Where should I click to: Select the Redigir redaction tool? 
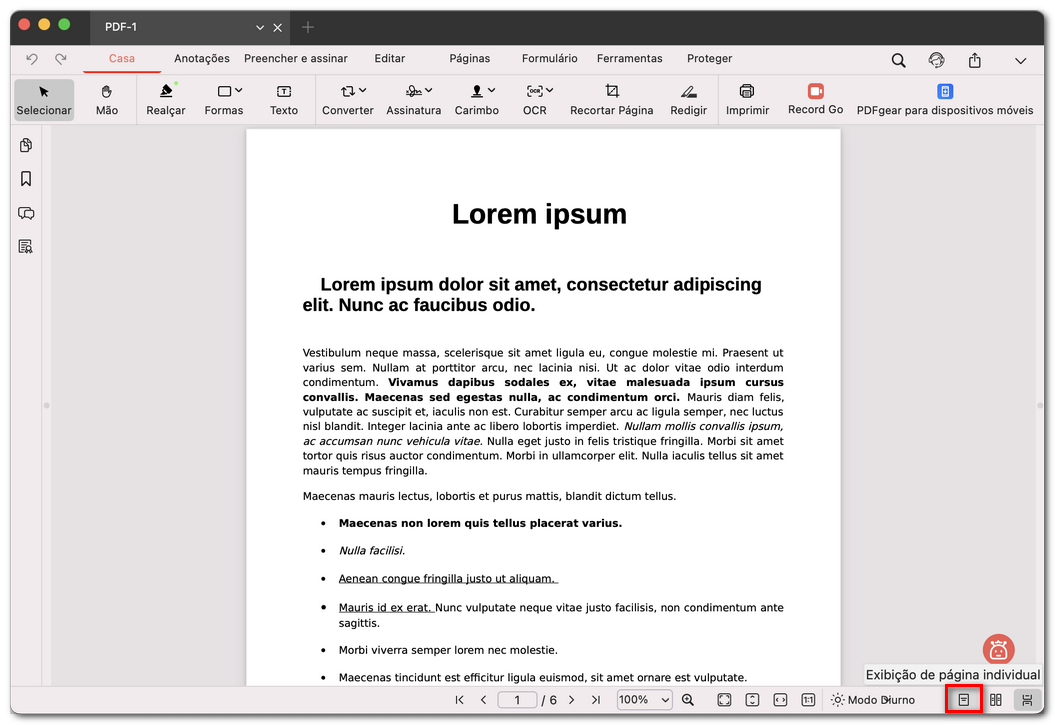688,99
